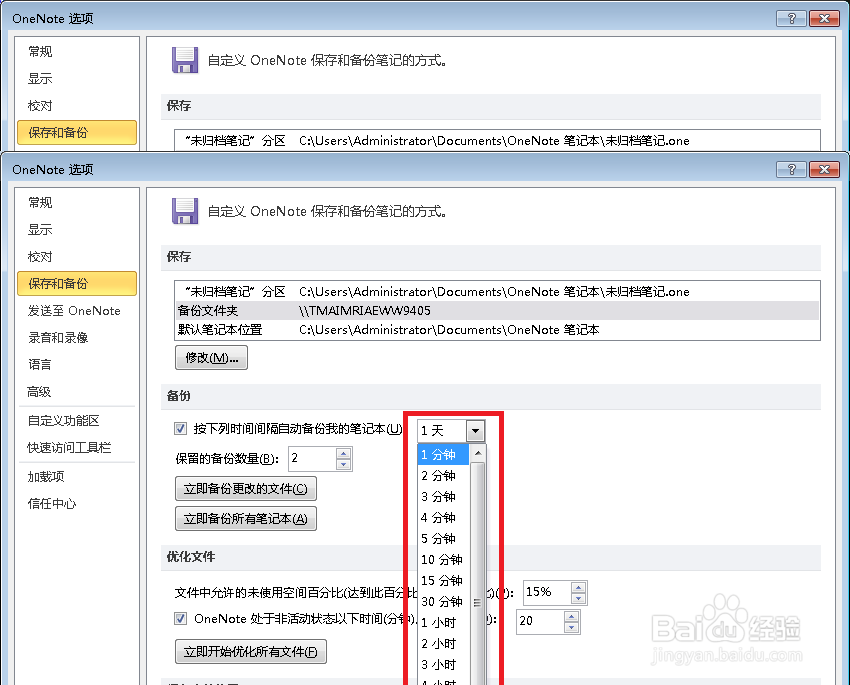Click the floppy disk save icon in front dialog
This screenshot has width=850, height=685.
(185, 211)
